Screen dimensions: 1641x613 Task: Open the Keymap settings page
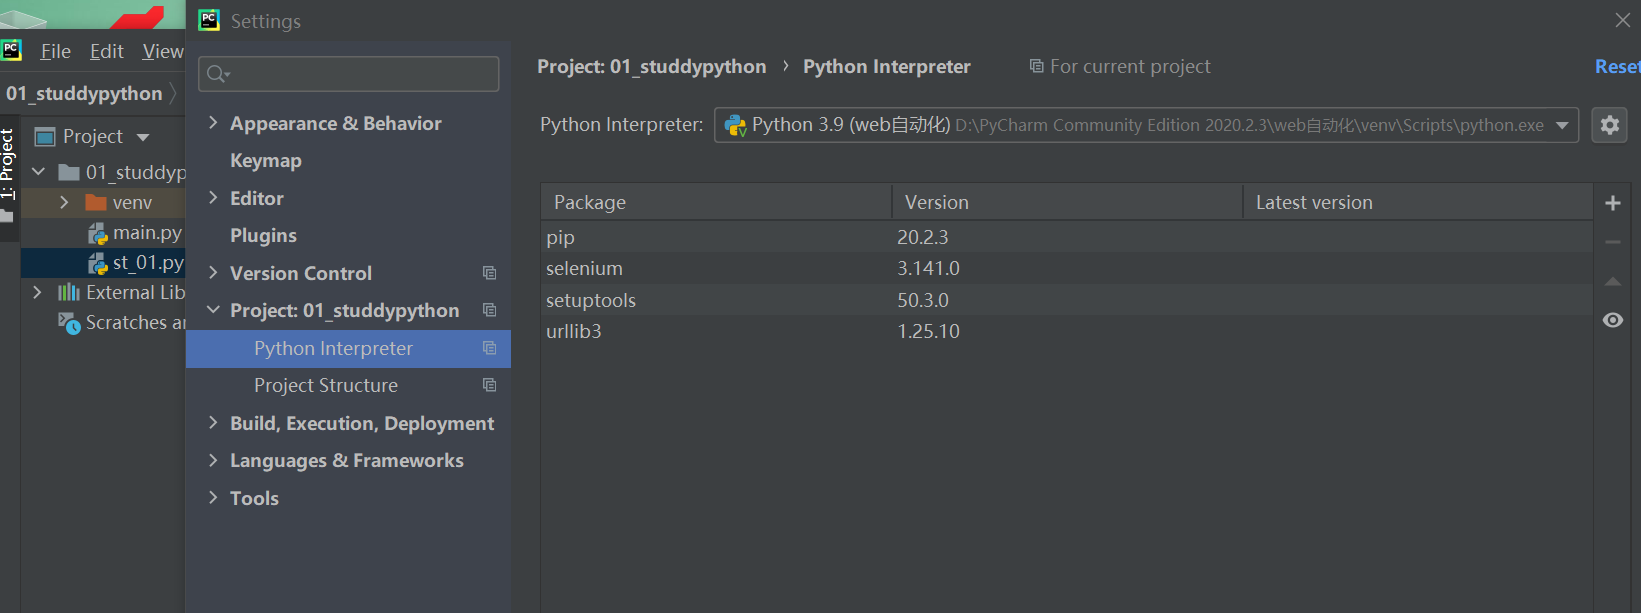(265, 160)
